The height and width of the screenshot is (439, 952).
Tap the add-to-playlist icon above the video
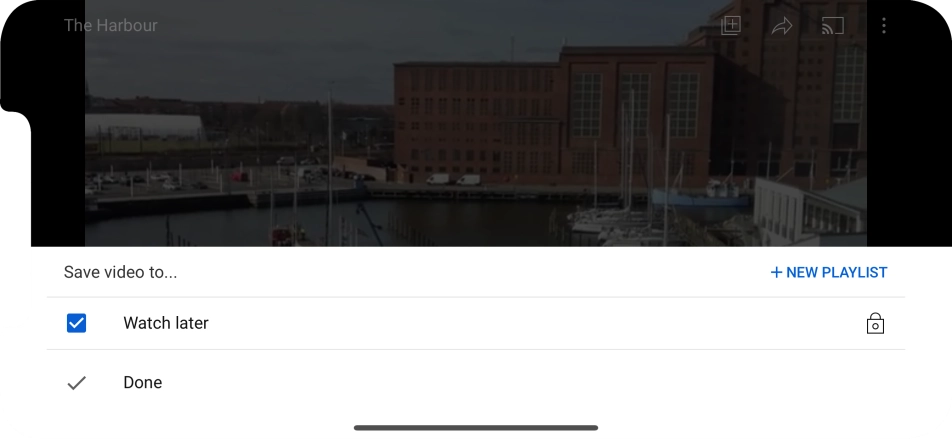[x=732, y=26]
